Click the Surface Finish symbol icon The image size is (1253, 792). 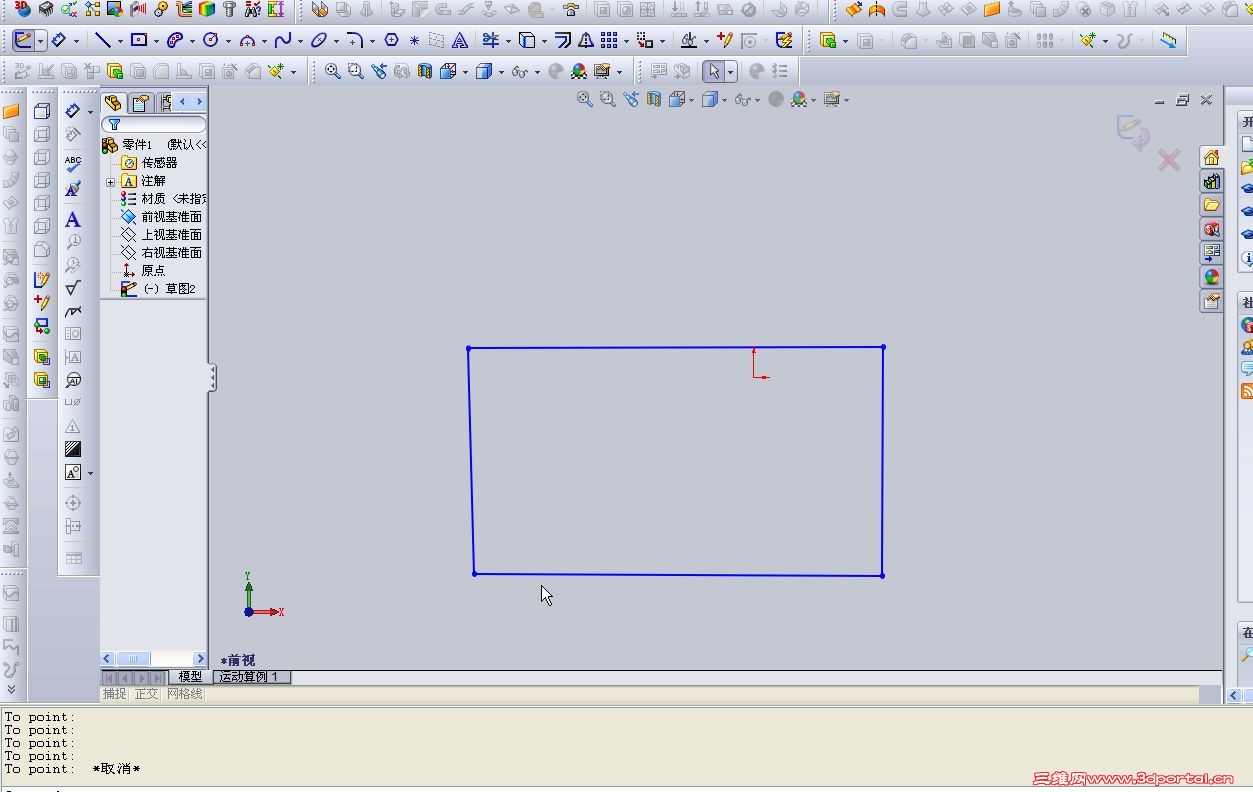73,288
